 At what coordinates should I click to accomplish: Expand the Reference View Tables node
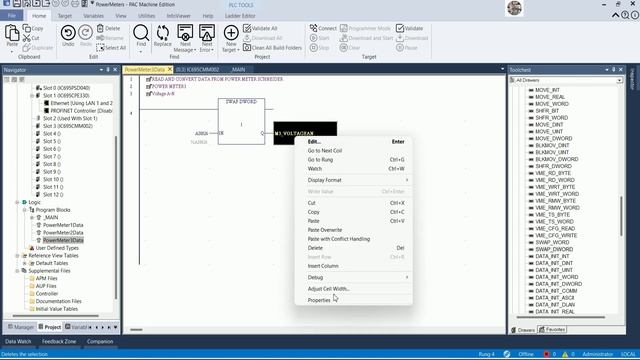click(17, 256)
